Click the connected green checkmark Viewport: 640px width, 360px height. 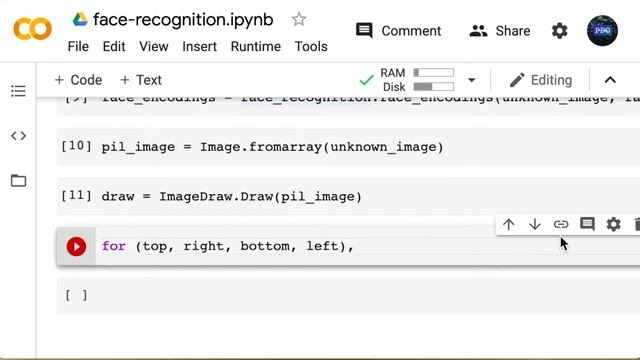[x=366, y=80]
